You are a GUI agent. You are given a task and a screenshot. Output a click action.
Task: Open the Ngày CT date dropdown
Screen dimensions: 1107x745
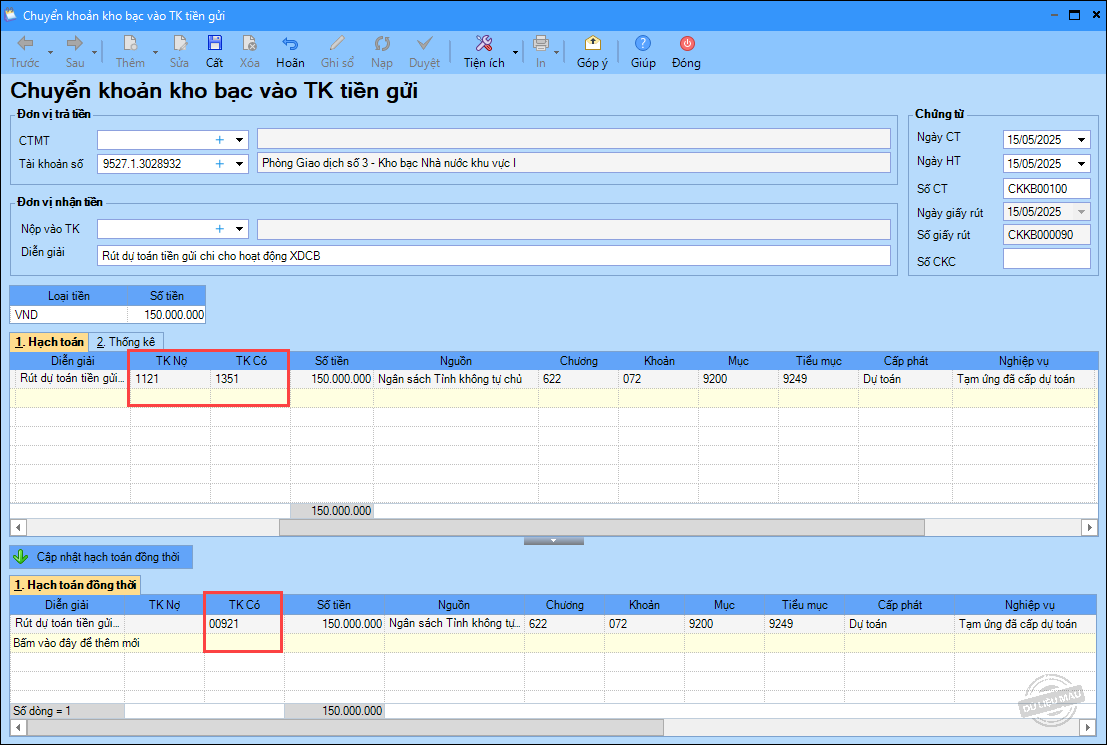point(1082,140)
